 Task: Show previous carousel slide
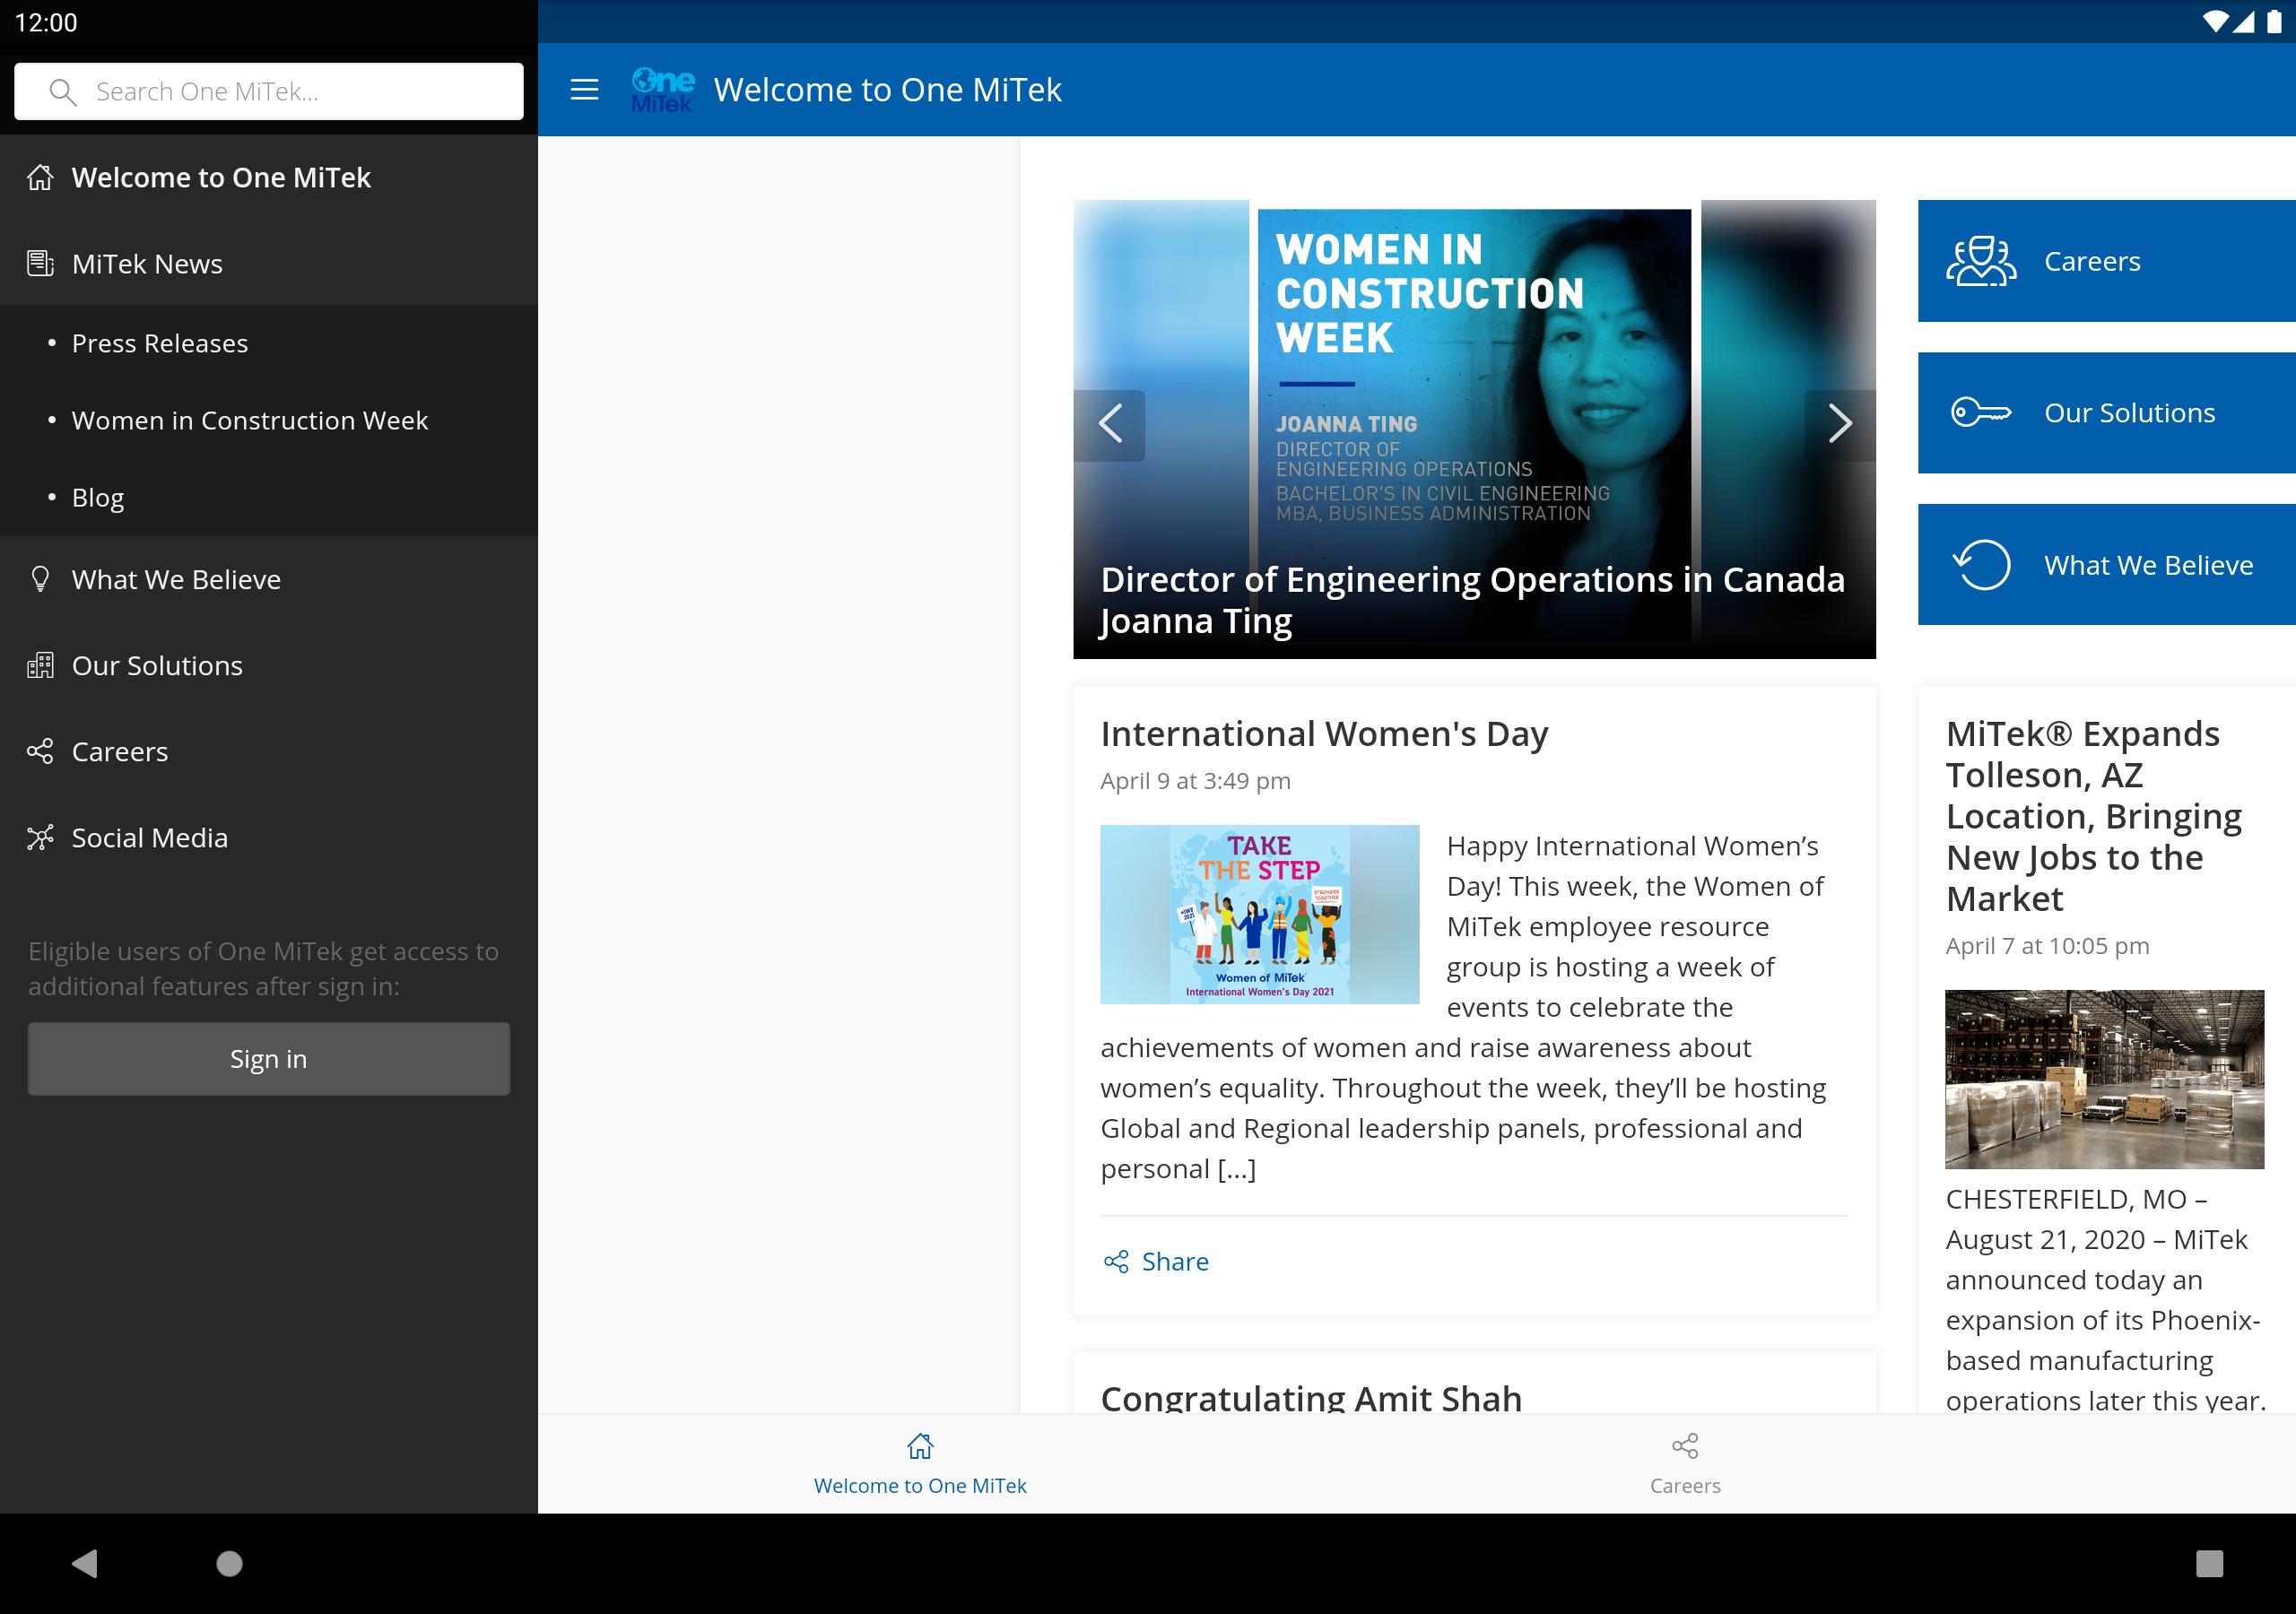click(x=1109, y=424)
